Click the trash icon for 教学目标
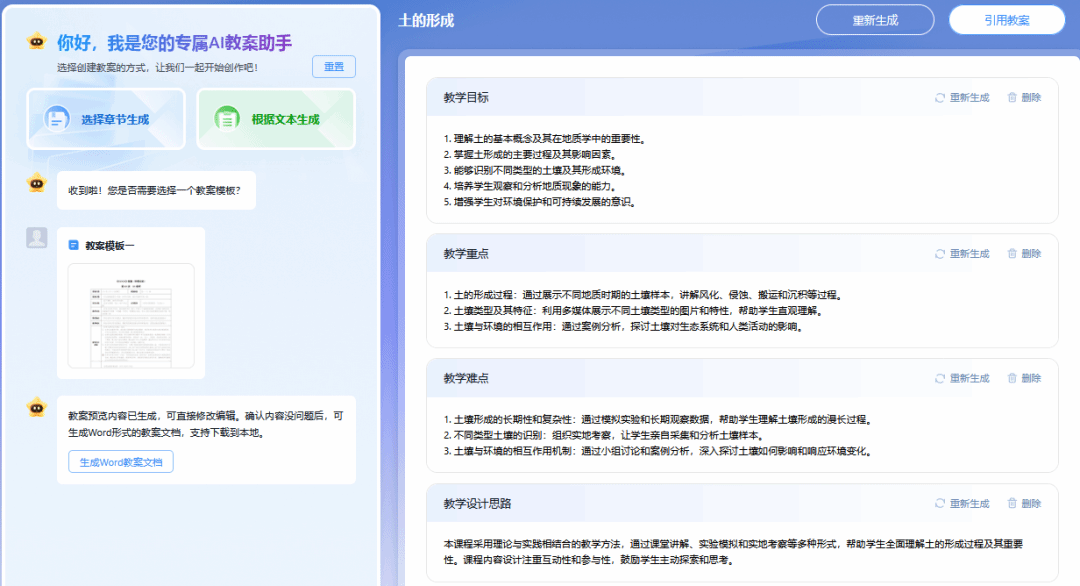Image resolution: width=1080 pixels, height=586 pixels. click(1012, 98)
